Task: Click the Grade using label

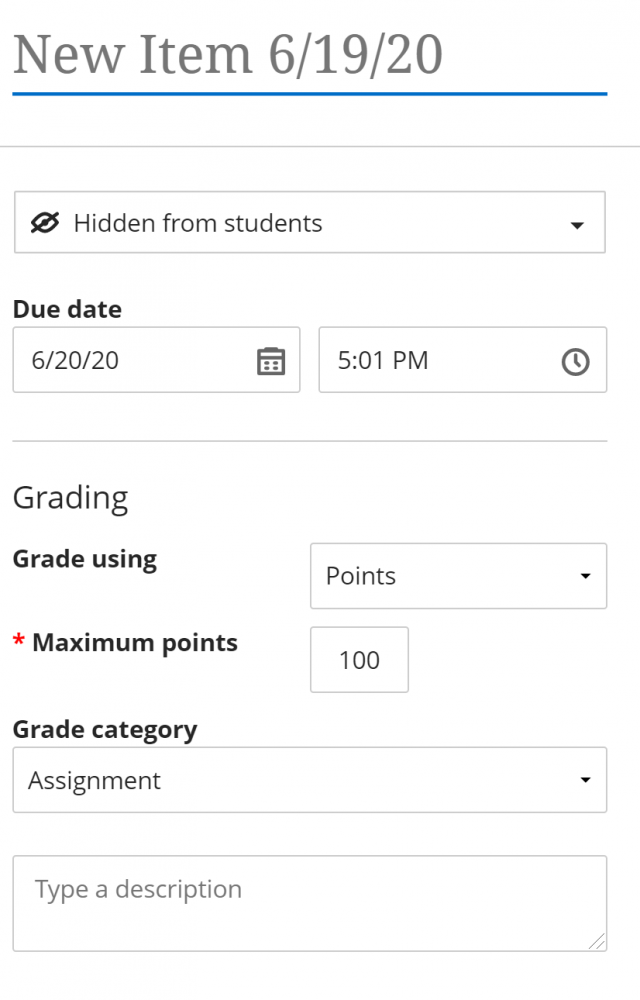Action: pos(85,559)
